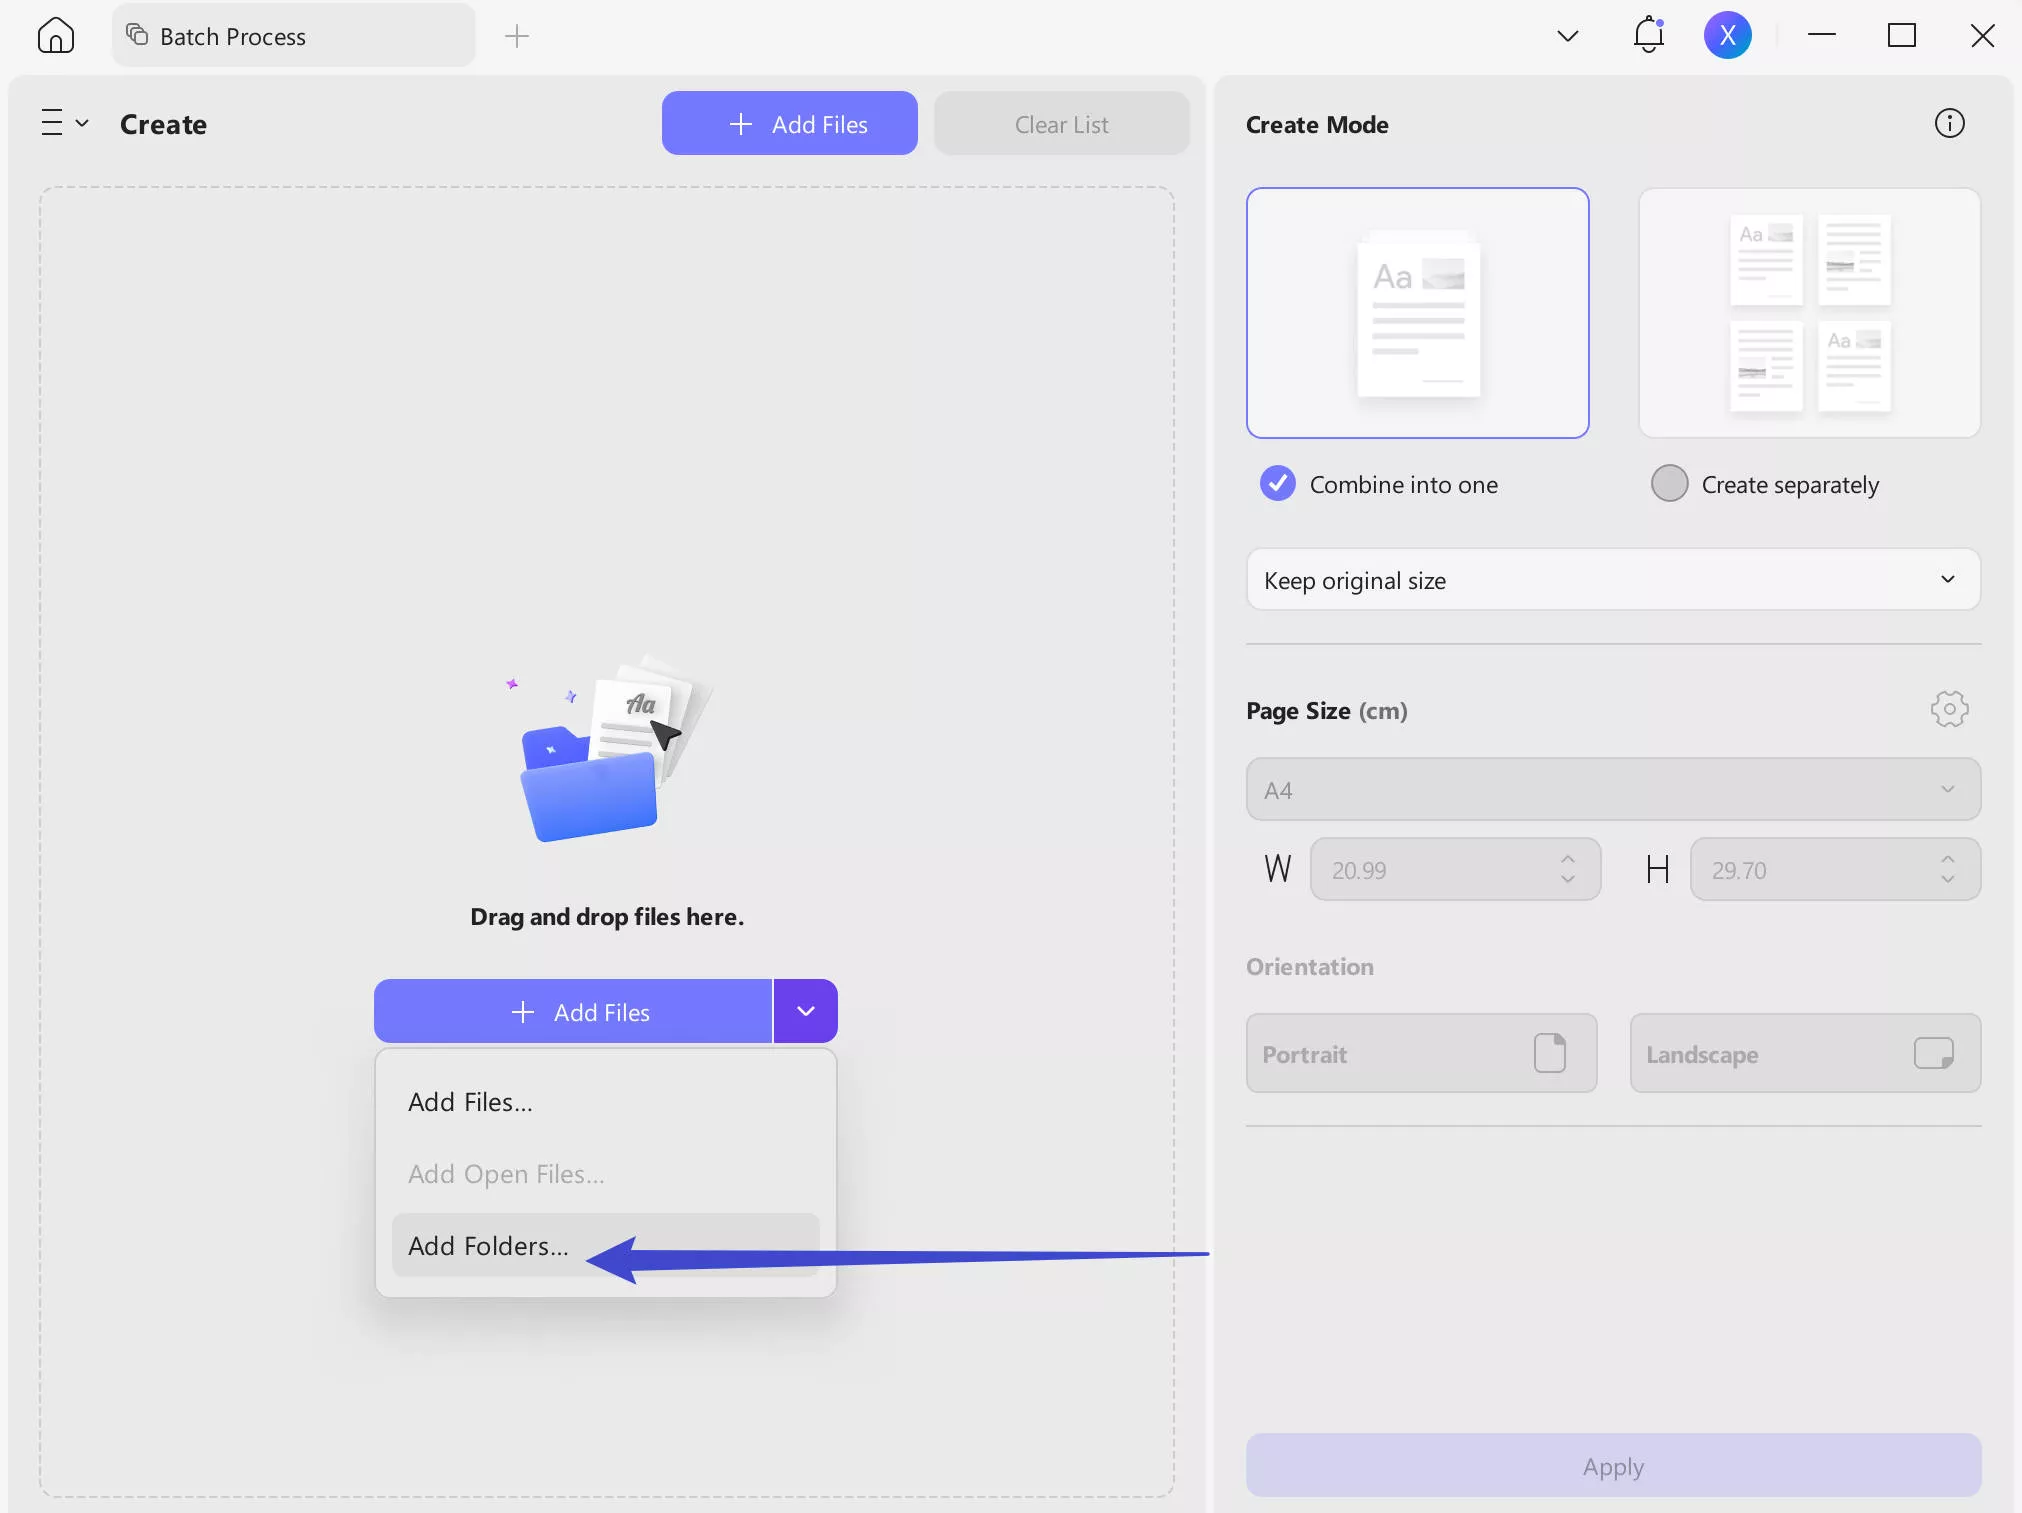The width and height of the screenshot is (2022, 1513).
Task: Open the A4 page size dropdown
Action: [x=1612, y=790]
